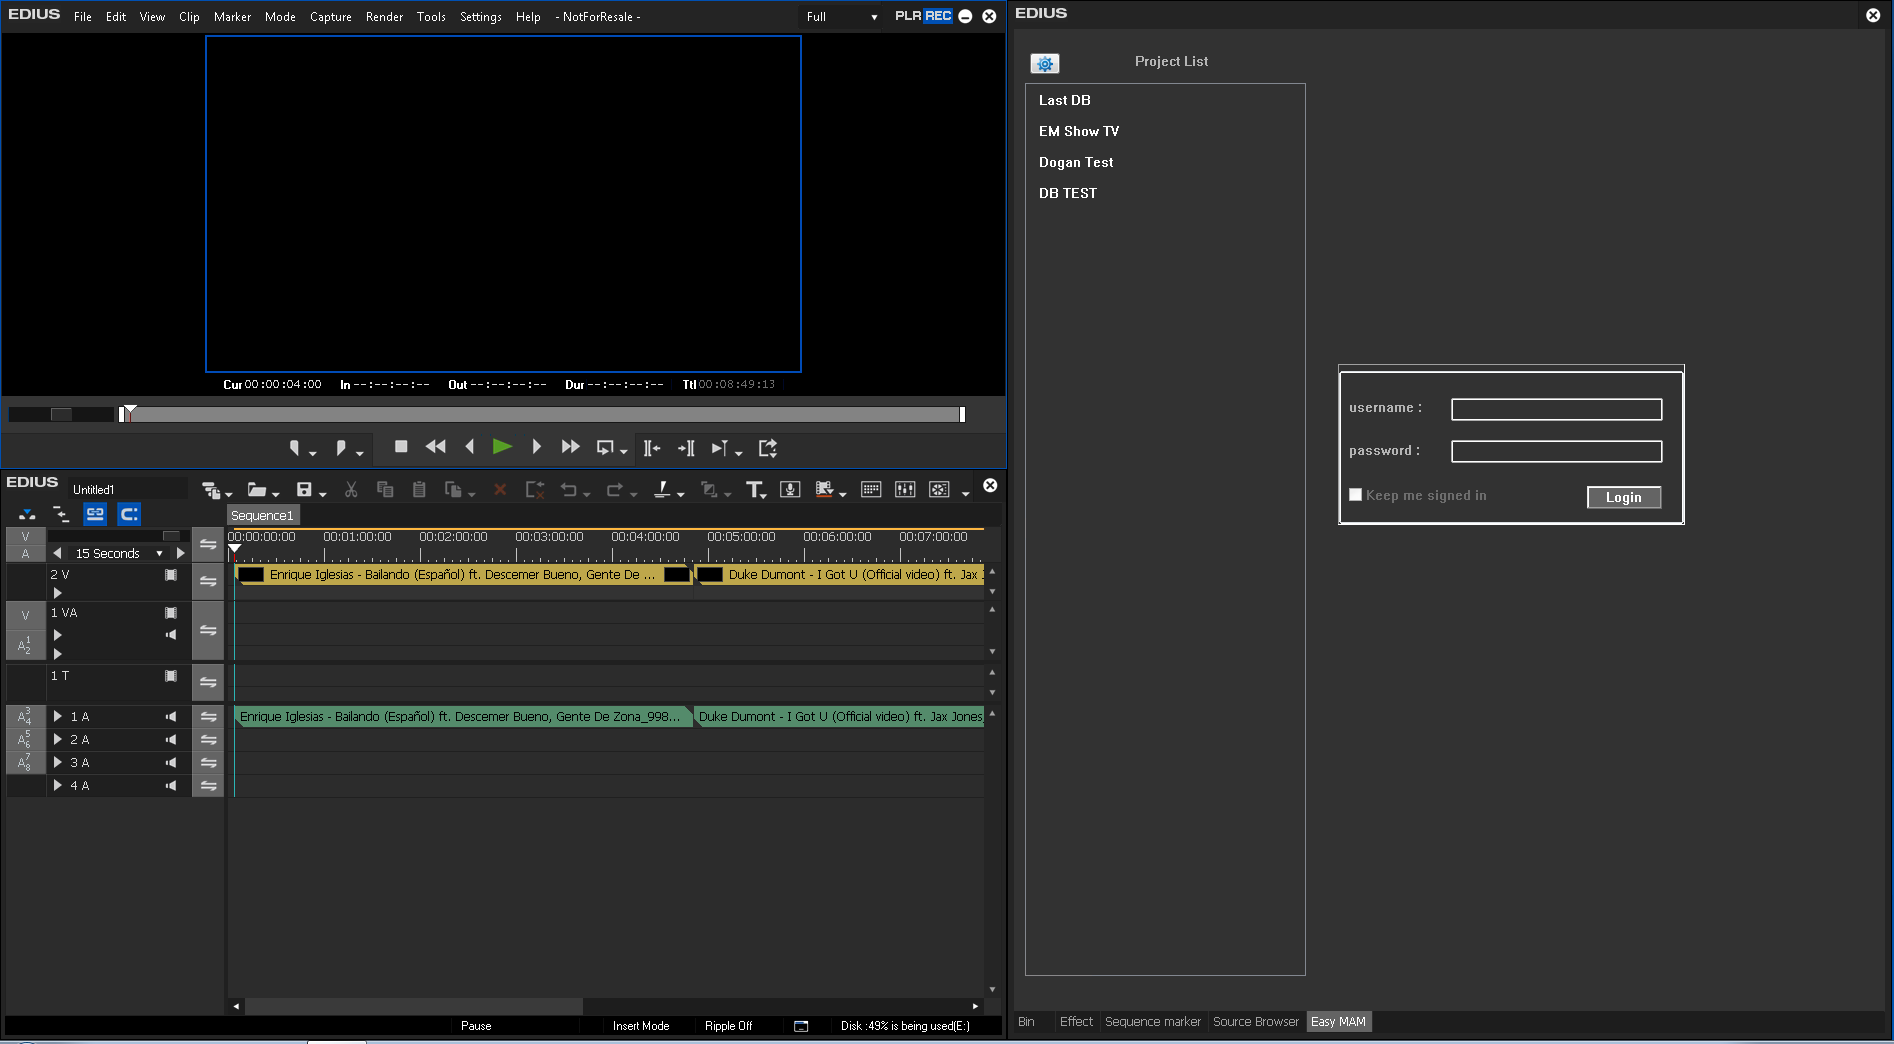This screenshot has height=1044, width=1894.
Task: Step to the previous frame
Action: (x=469, y=447)
